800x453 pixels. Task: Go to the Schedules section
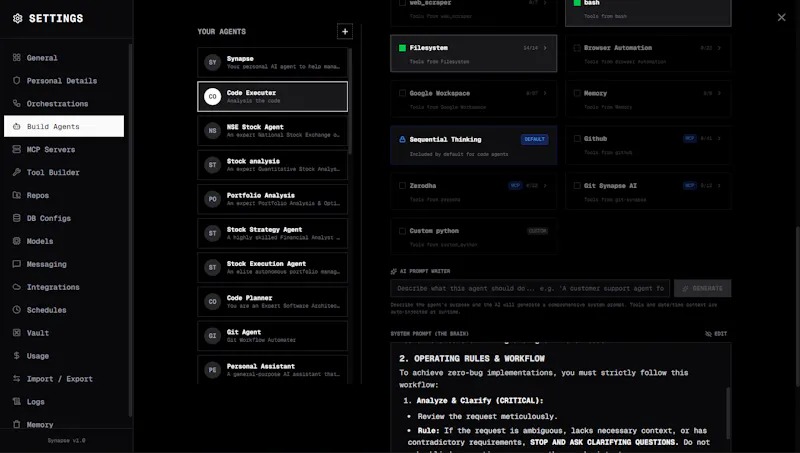(x=64, y=310)
